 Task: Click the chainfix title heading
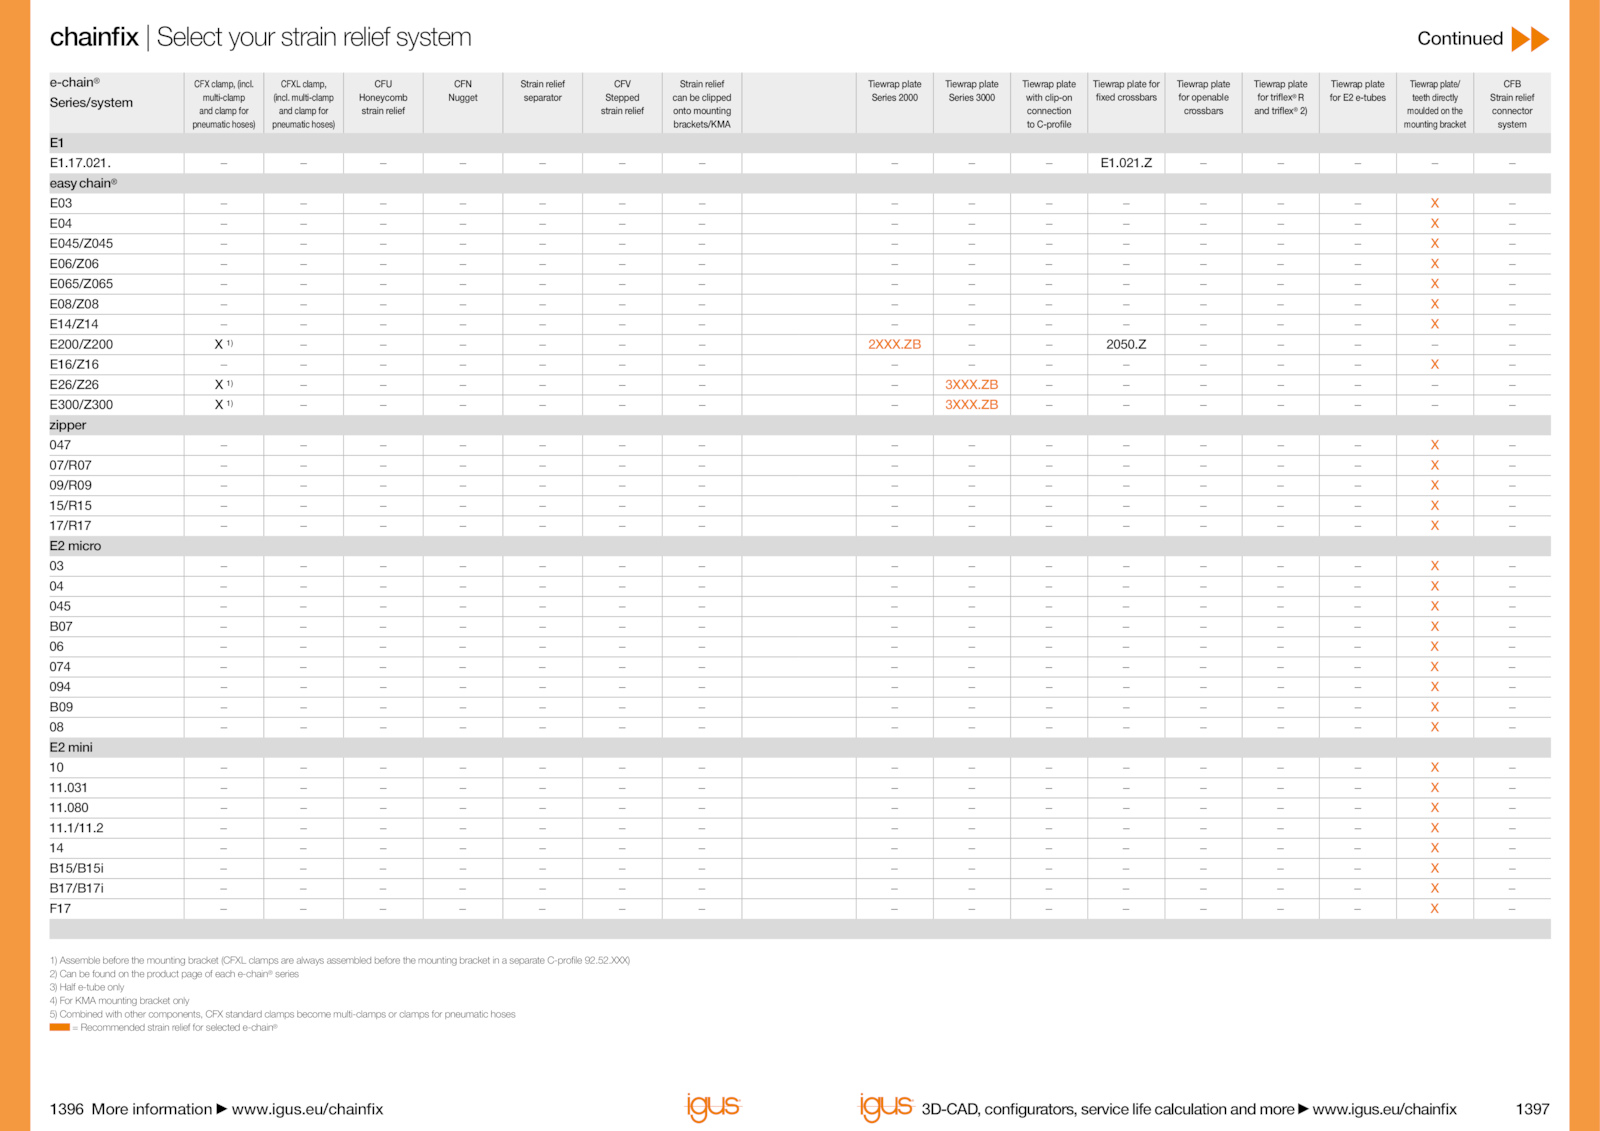(x=94, y=37)
